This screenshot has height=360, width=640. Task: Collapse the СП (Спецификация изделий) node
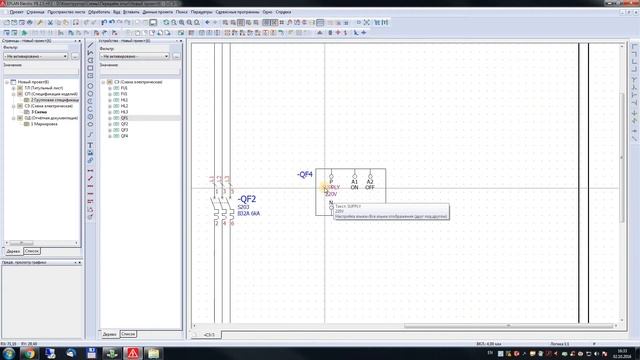[x=13, y=94]
